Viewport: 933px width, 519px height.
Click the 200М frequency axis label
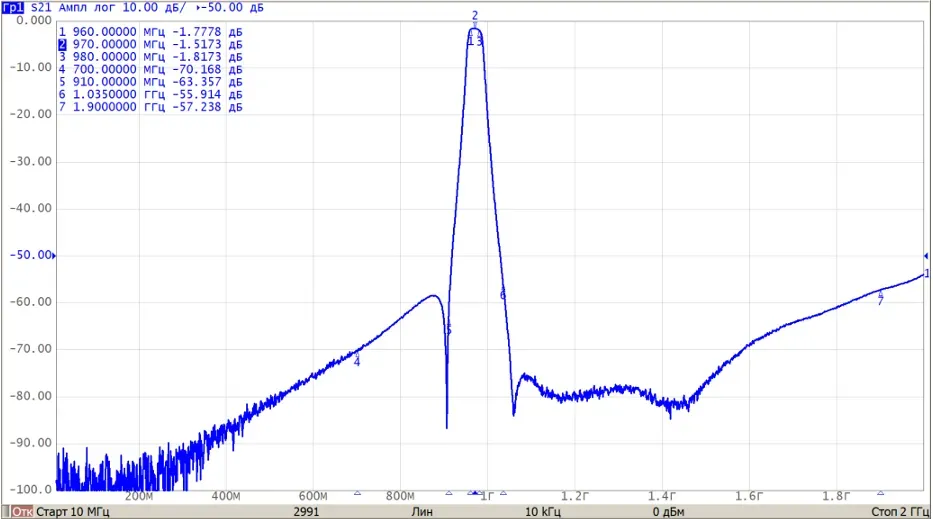(139, 496)
